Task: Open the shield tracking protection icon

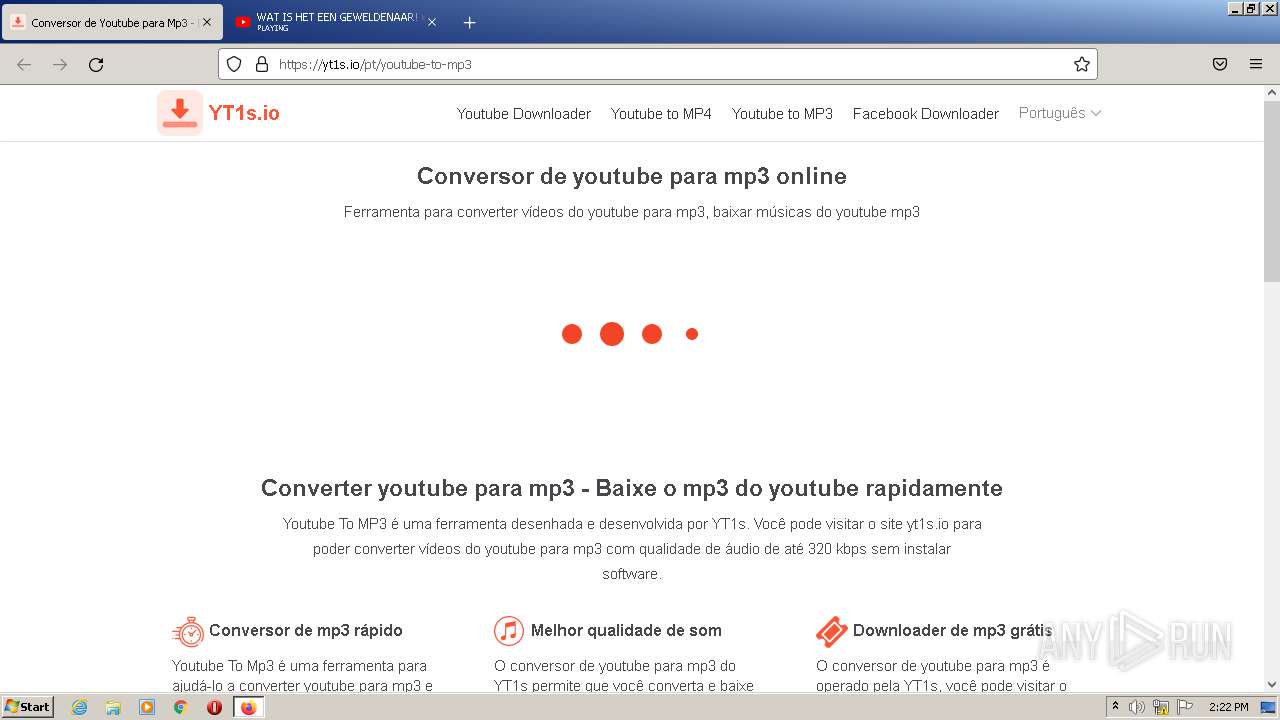Action: click(234, 64)
